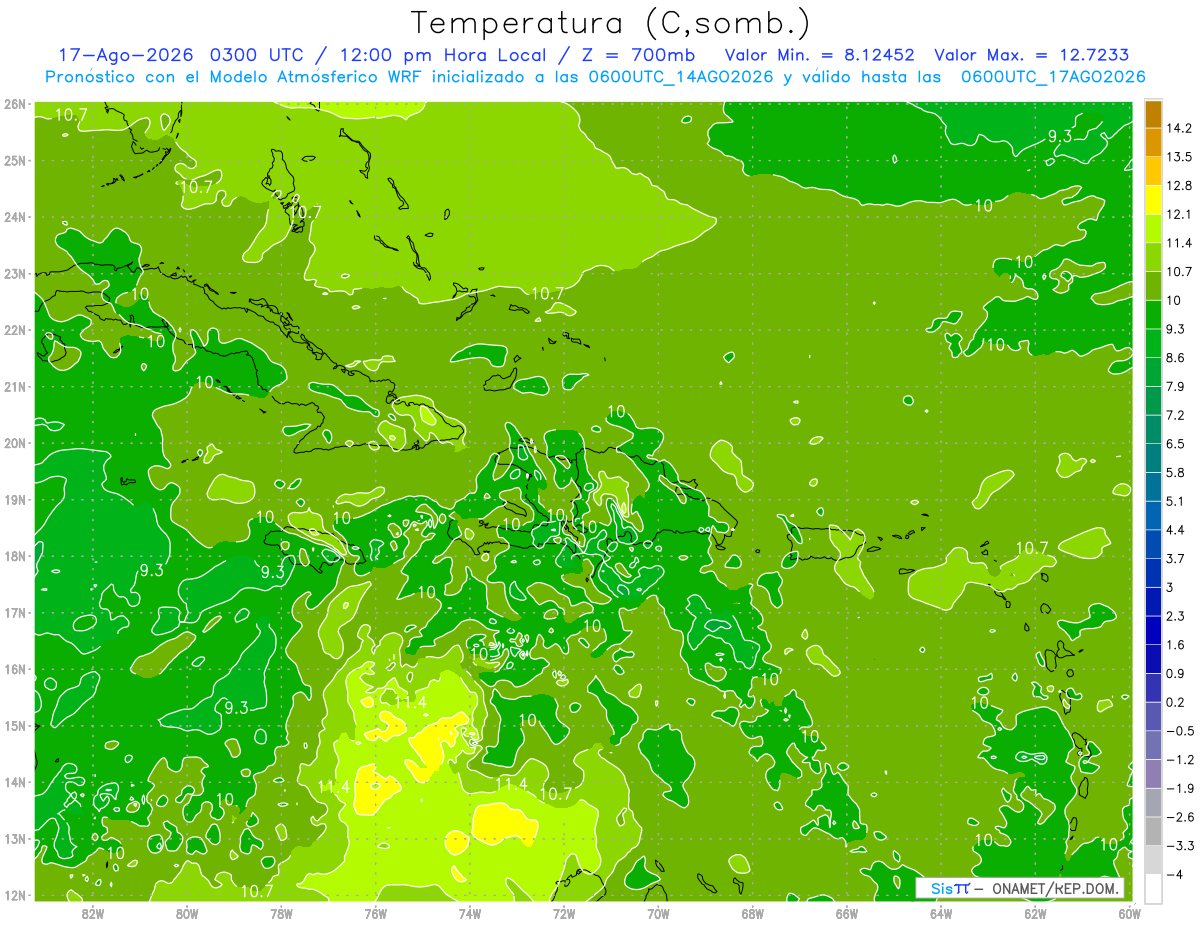
Task: Click the -4 label on the color scale
Action: [1174, 875]
